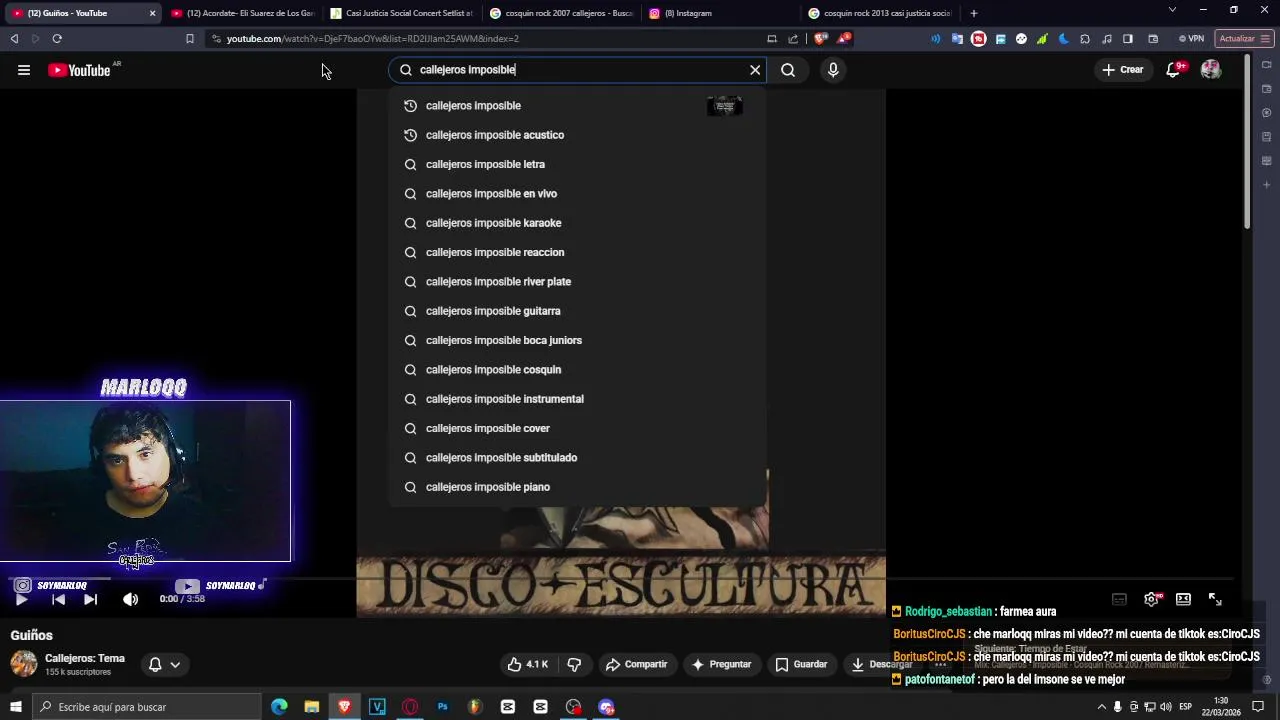Image resolution: width=1280 pixels, height=720 pixels.
Task: Choose 'callejeros imposible guitarra' suggestion
Action: point(578,311)
